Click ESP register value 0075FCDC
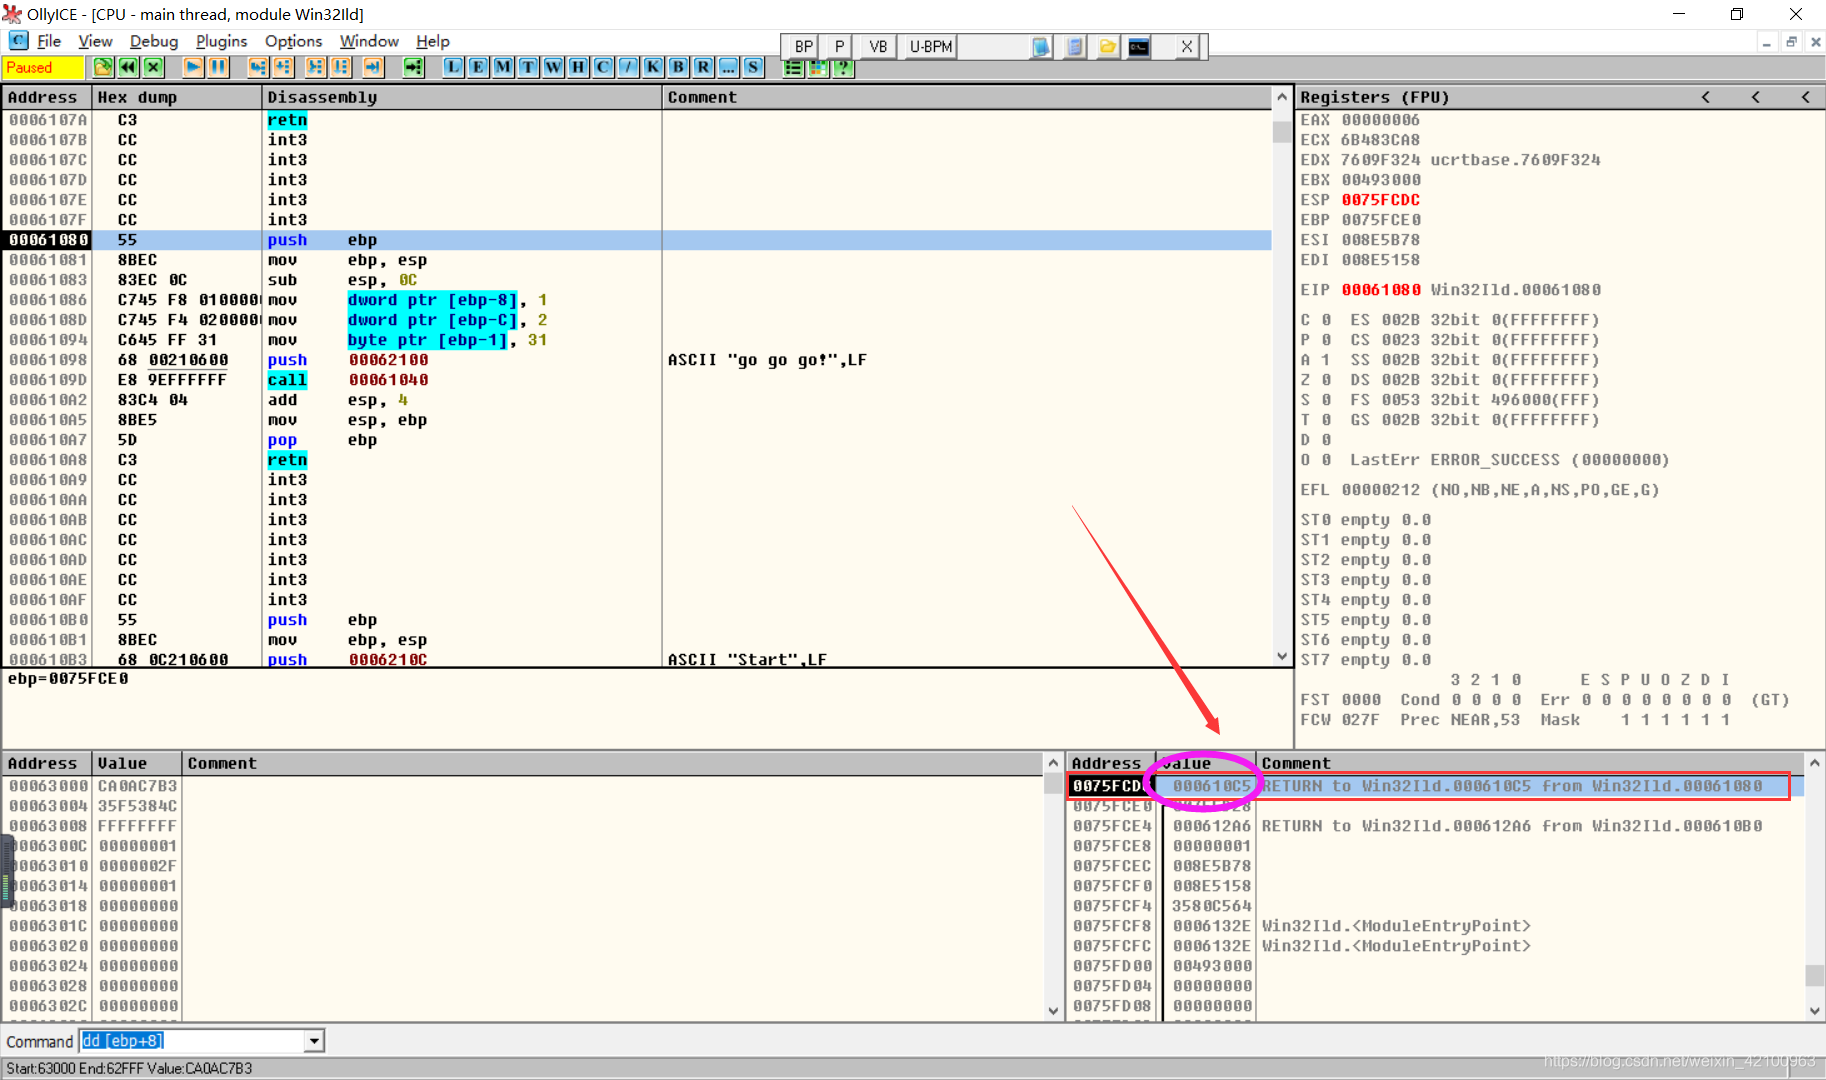 1380,200
